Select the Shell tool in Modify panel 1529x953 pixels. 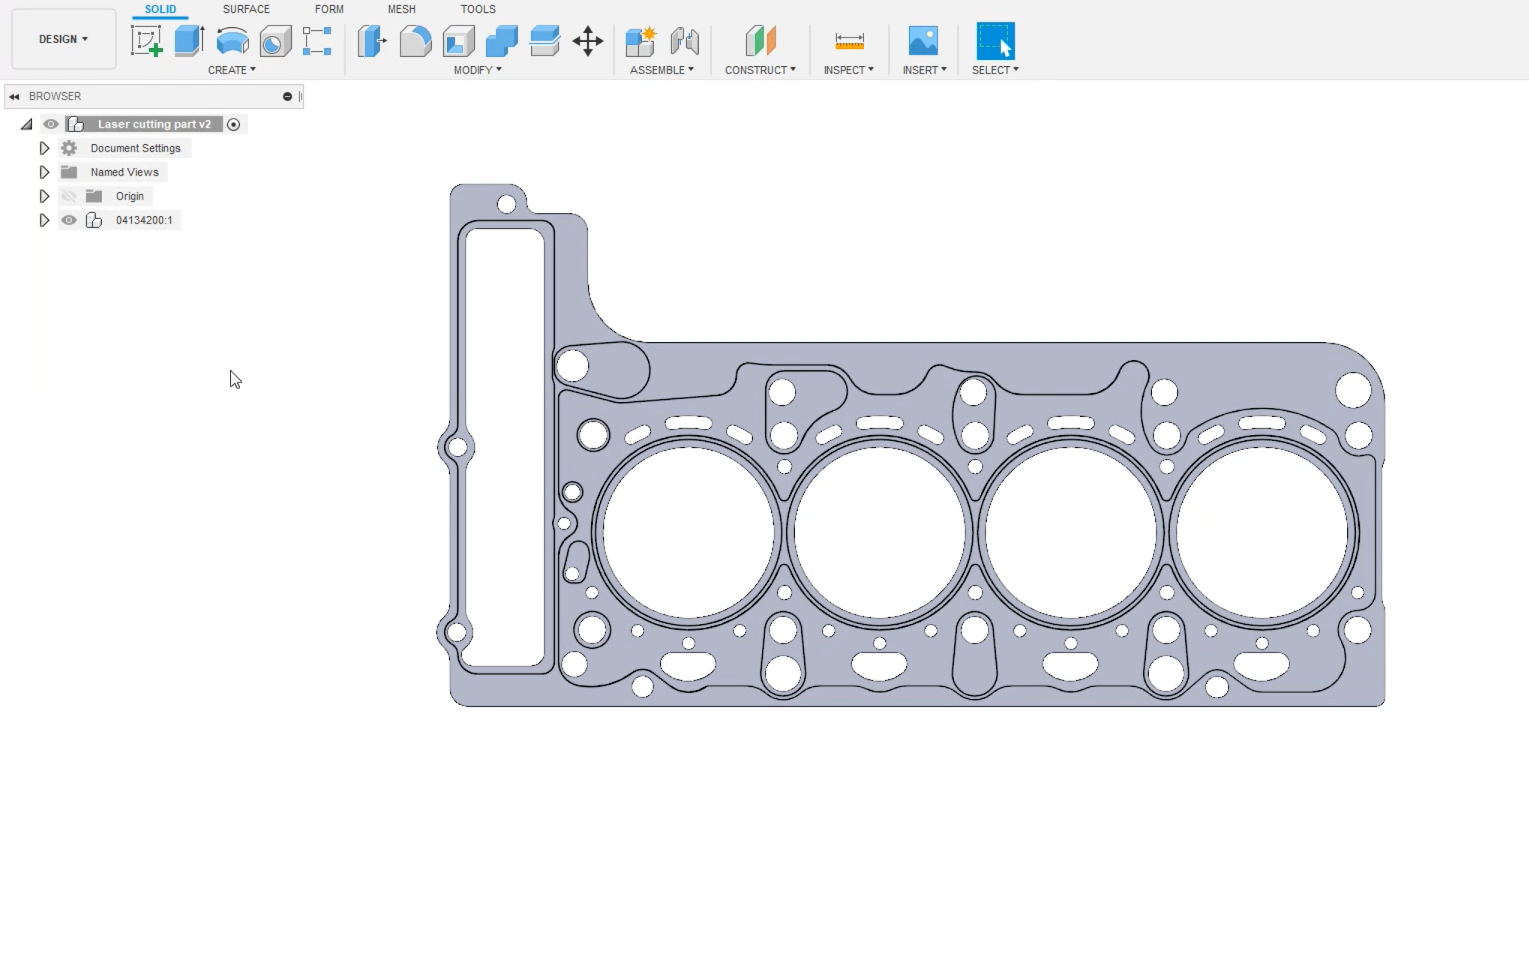pyautogui.click(x=458, y=41)
